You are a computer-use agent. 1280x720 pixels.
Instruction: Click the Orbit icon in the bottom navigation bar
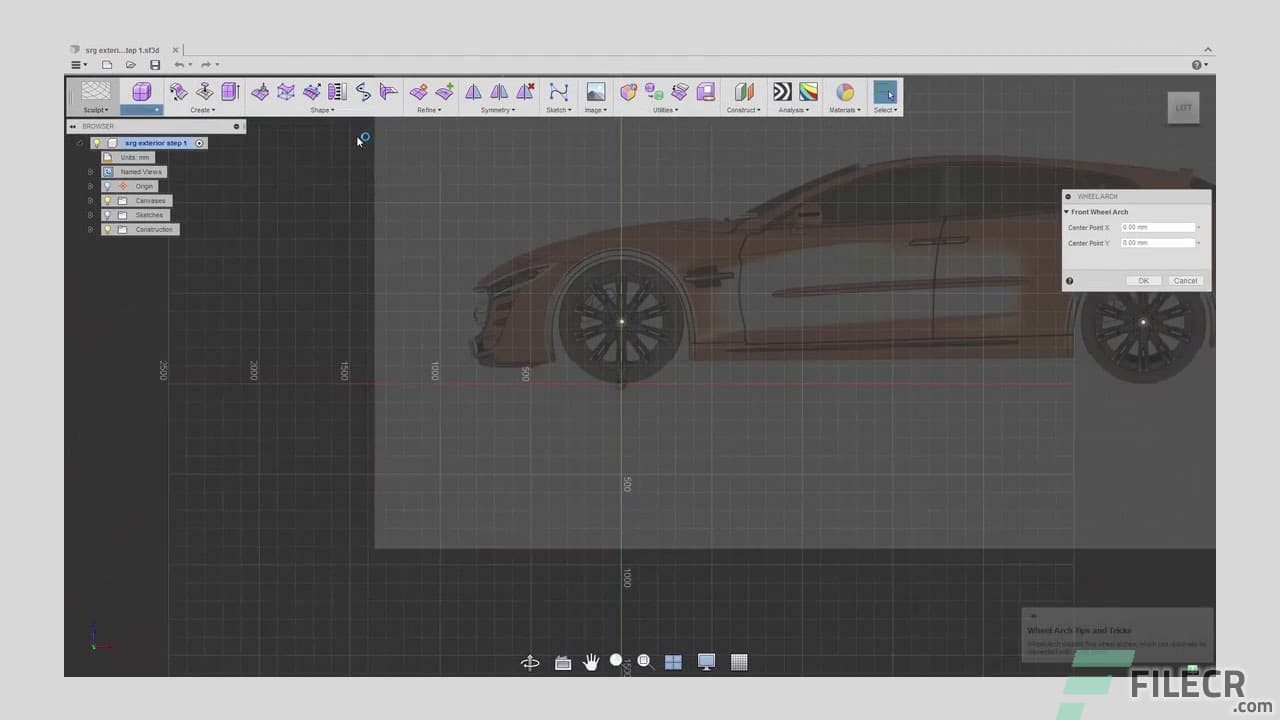point(530,661)
